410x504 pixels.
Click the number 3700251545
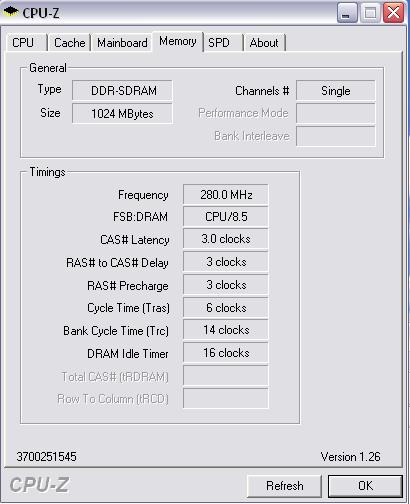pyautogui.click(x=46, y=457)
